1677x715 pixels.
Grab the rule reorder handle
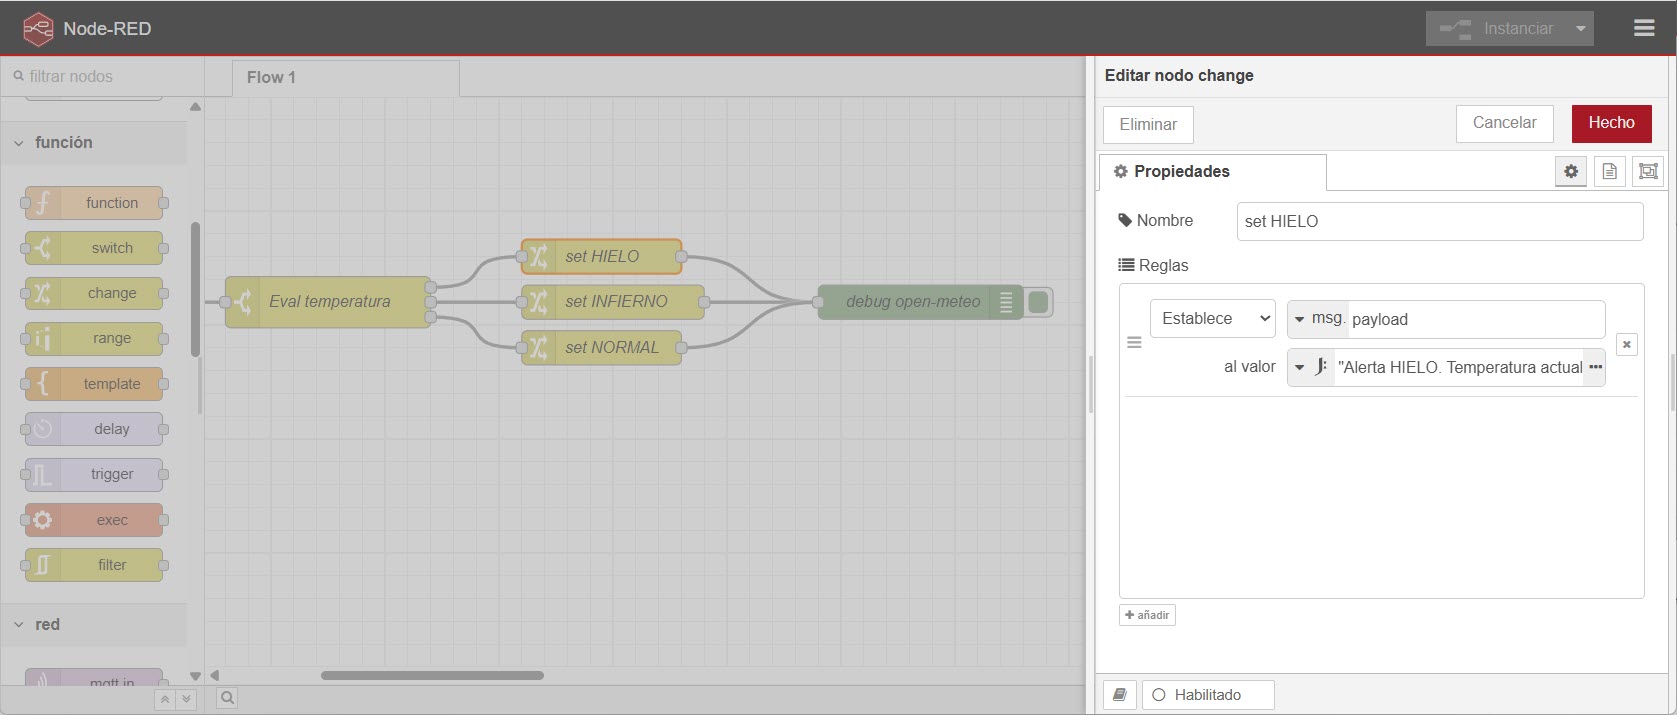pyautogui.click(x=1134, y=343)
